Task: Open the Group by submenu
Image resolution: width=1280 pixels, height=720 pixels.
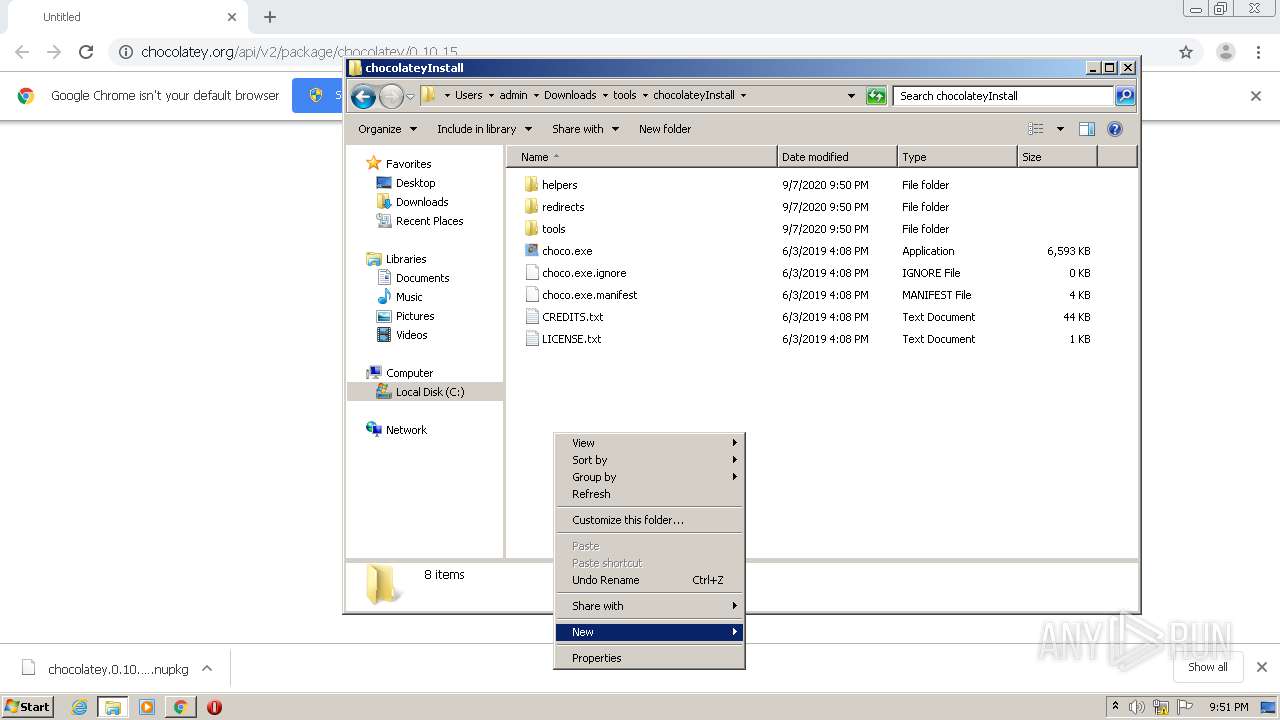Action: (649, 477)
